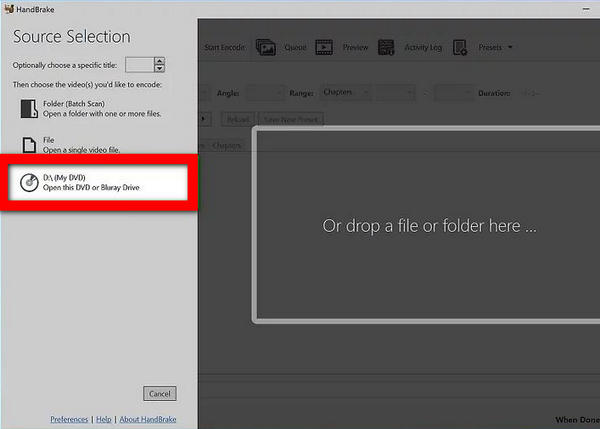Focus the specific title input box
The height and width of the screenshot is (429, 600).
(140, 65)
